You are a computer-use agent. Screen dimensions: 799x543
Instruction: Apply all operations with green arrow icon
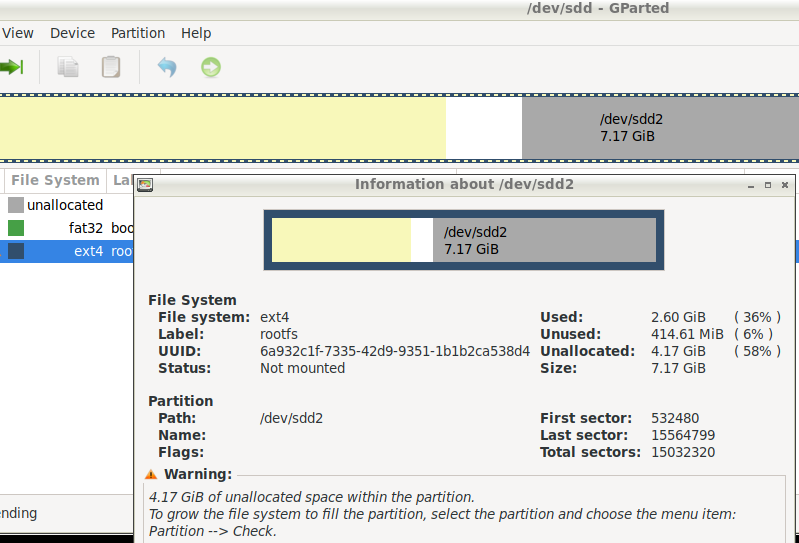click(x=210, y=68)
